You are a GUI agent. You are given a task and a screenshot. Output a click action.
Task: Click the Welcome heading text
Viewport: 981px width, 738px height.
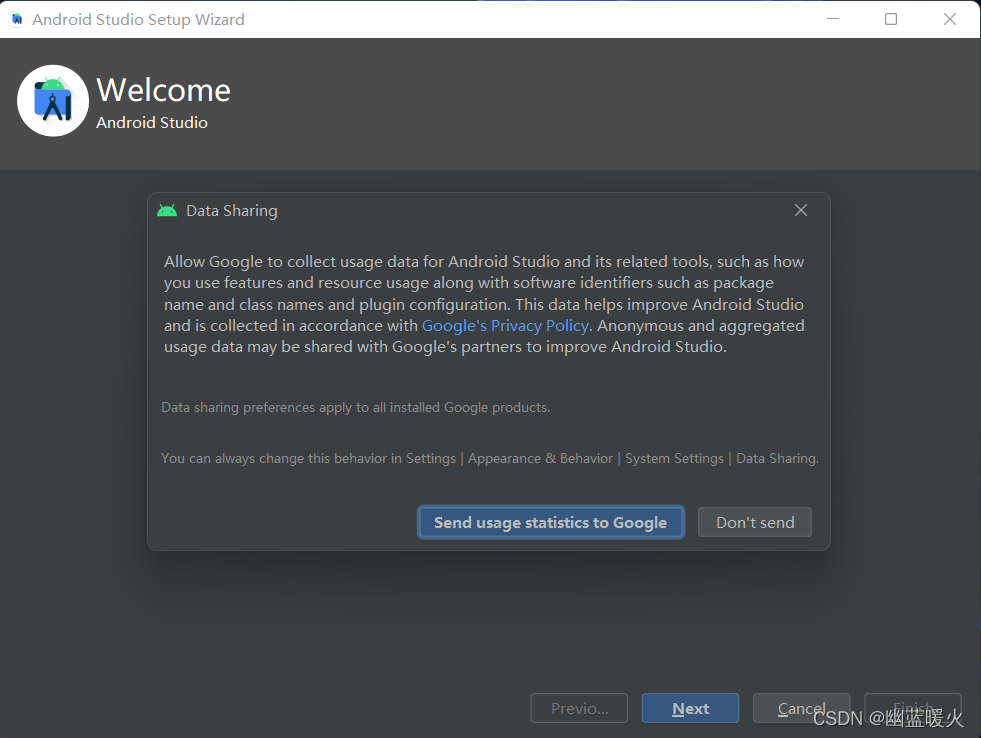pyautogui.click(x=163, y=90)
